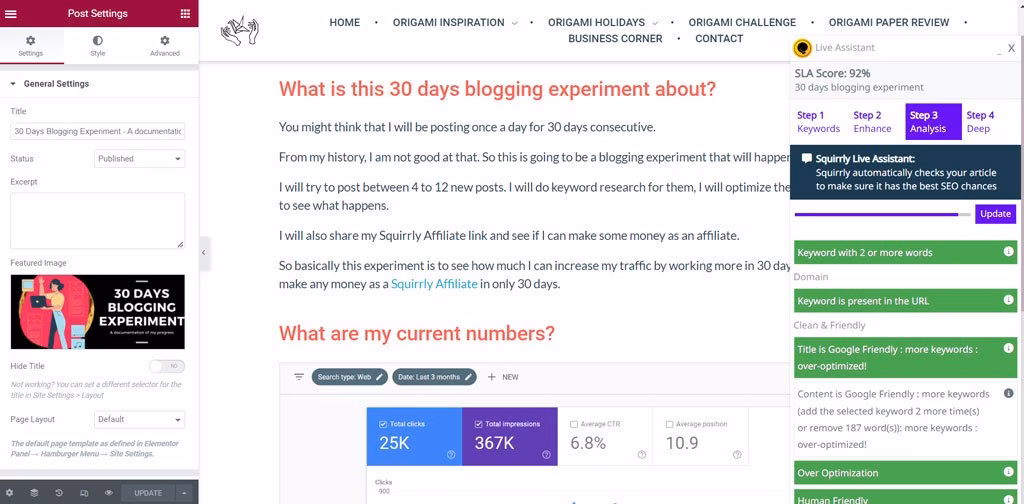Viewport: 1024px width, 504px height.
Task: Toggle the Hide Title switch
Action: click(x=166, y=367)
